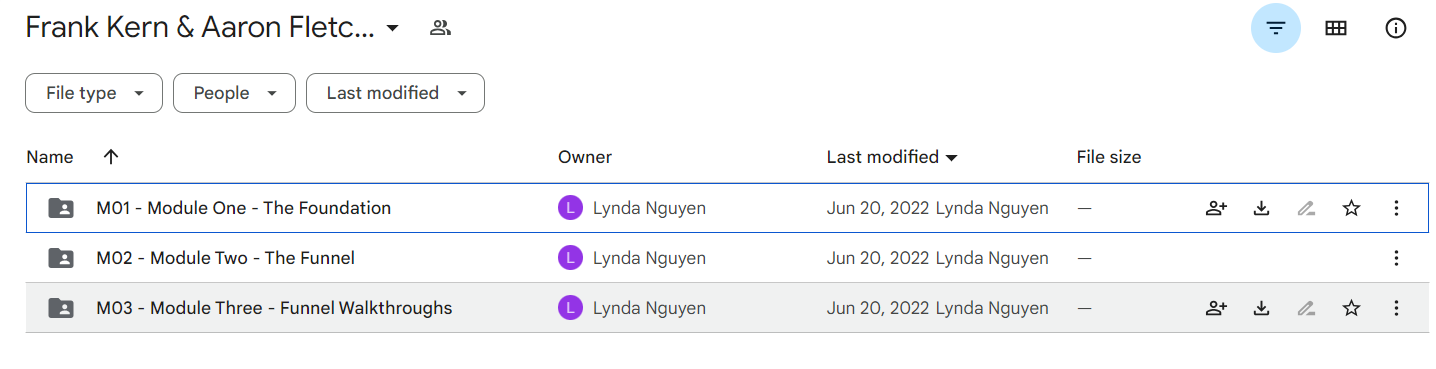Open the view details info icon
1436x369 pixels.
pos(1395,28)
